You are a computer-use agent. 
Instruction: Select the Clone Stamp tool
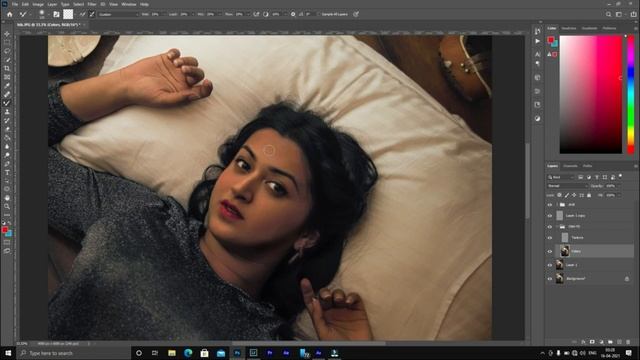coord(7,111)
